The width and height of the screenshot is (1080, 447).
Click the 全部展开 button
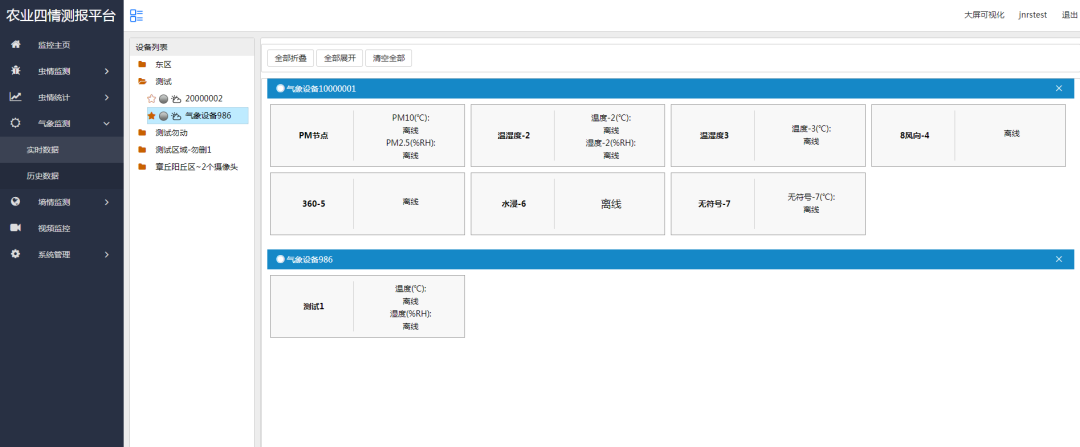[340, 58]
